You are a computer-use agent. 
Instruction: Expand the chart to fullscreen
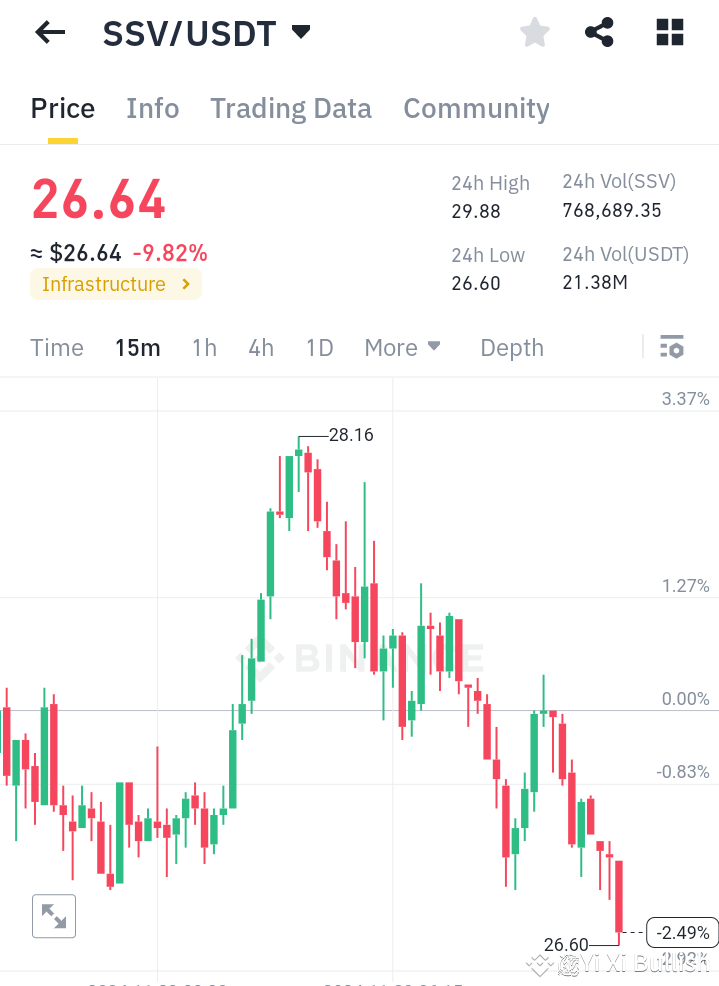(53, 915)
